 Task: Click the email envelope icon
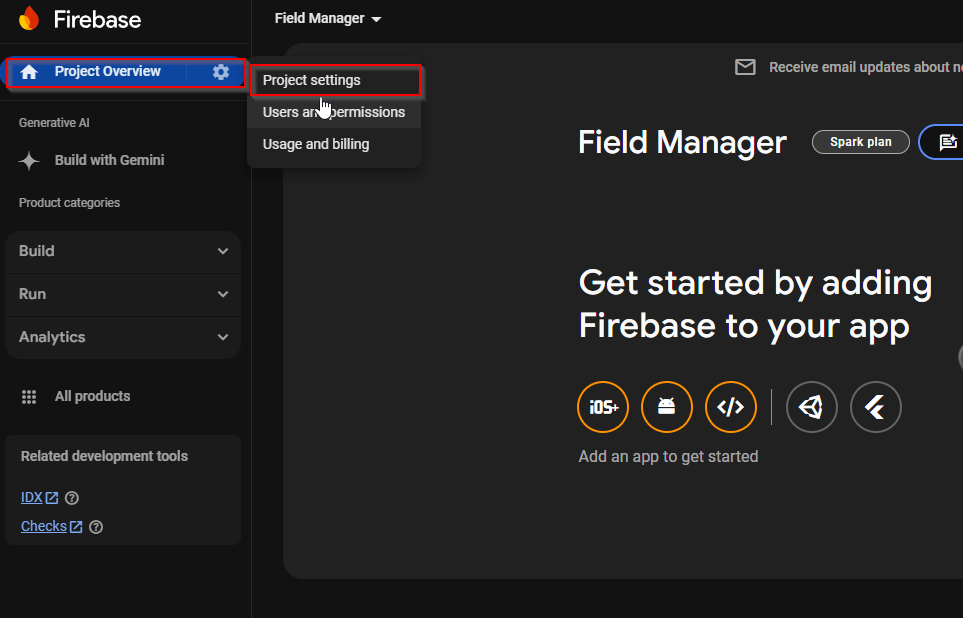[745, 67]
